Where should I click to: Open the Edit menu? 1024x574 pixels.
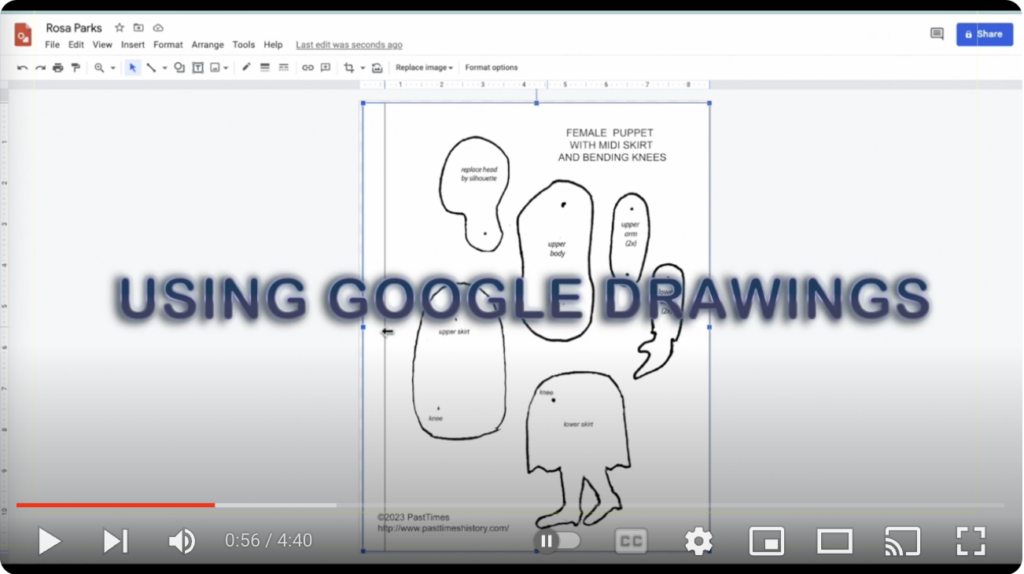tap(76, 45)
